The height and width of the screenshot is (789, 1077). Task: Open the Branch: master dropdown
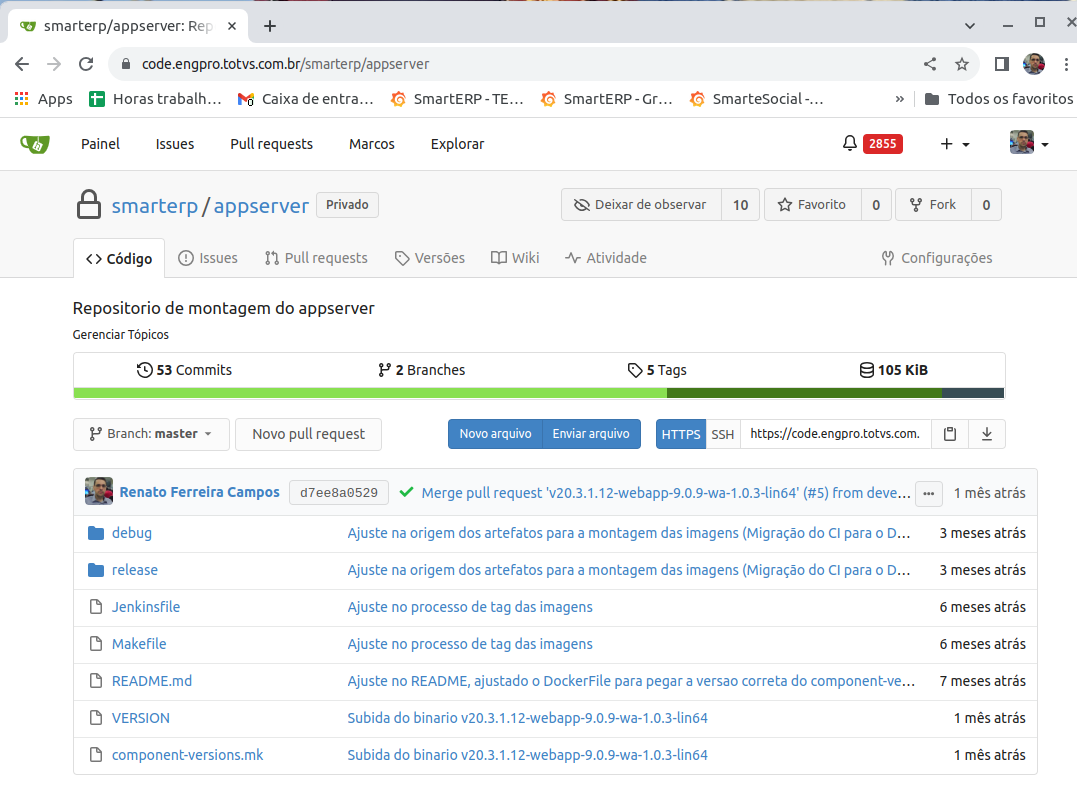click(x=151, y=434)
